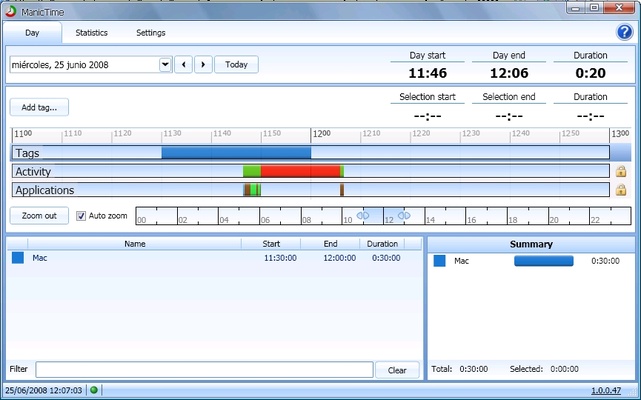Toggle the Auto zoom checkbox

click(x=81, y=216)
